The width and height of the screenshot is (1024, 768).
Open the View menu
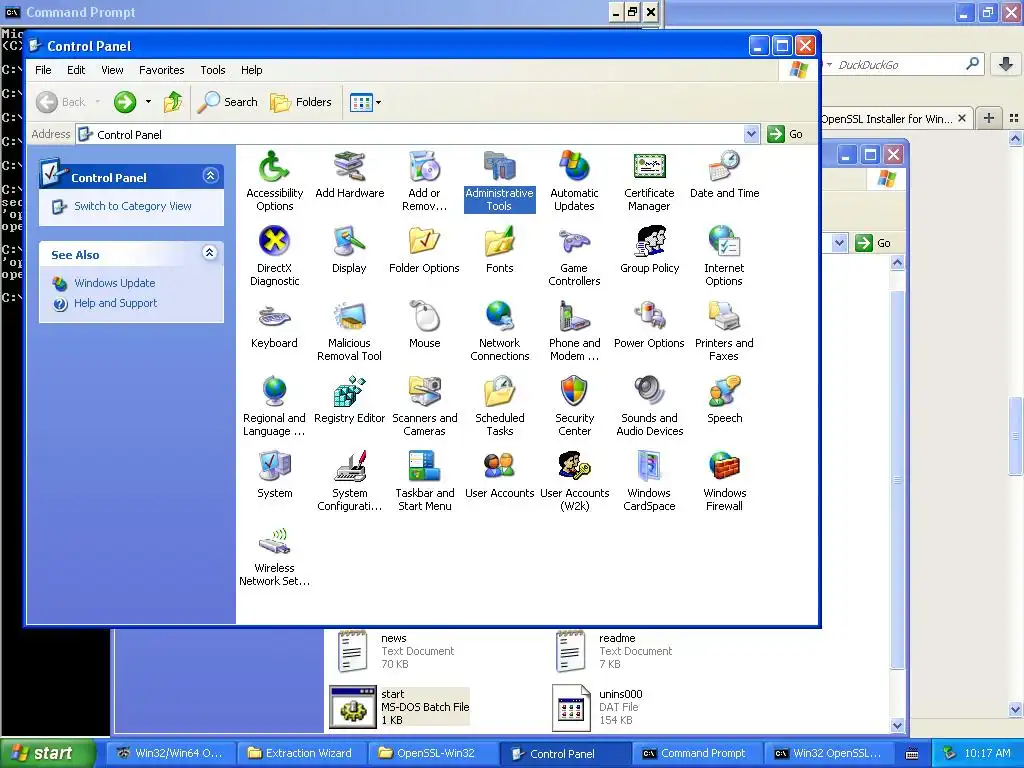(x=112, y=70)
